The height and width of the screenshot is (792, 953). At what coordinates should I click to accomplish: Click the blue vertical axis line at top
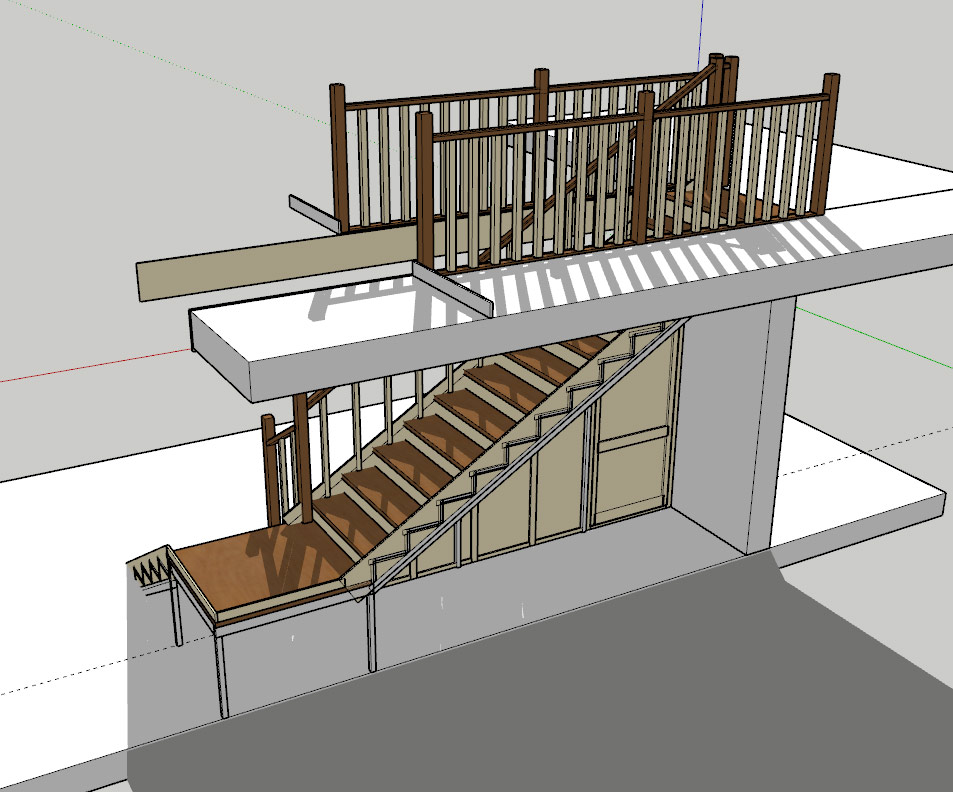[x=702, y=27]
